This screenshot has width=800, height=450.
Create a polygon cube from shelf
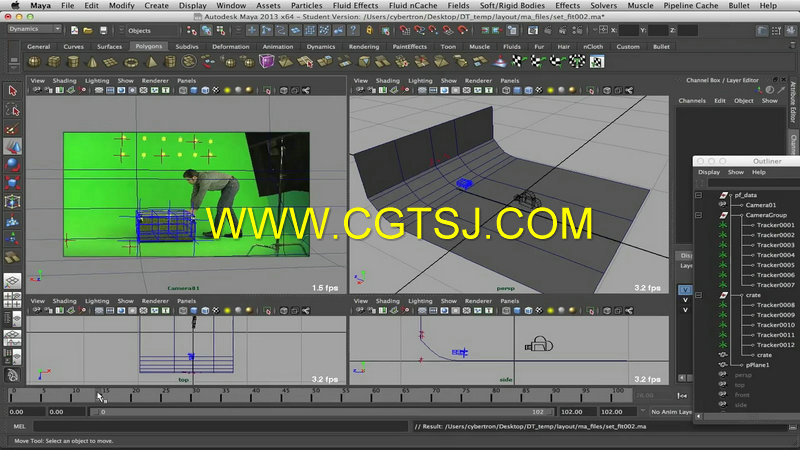(54, 62)
